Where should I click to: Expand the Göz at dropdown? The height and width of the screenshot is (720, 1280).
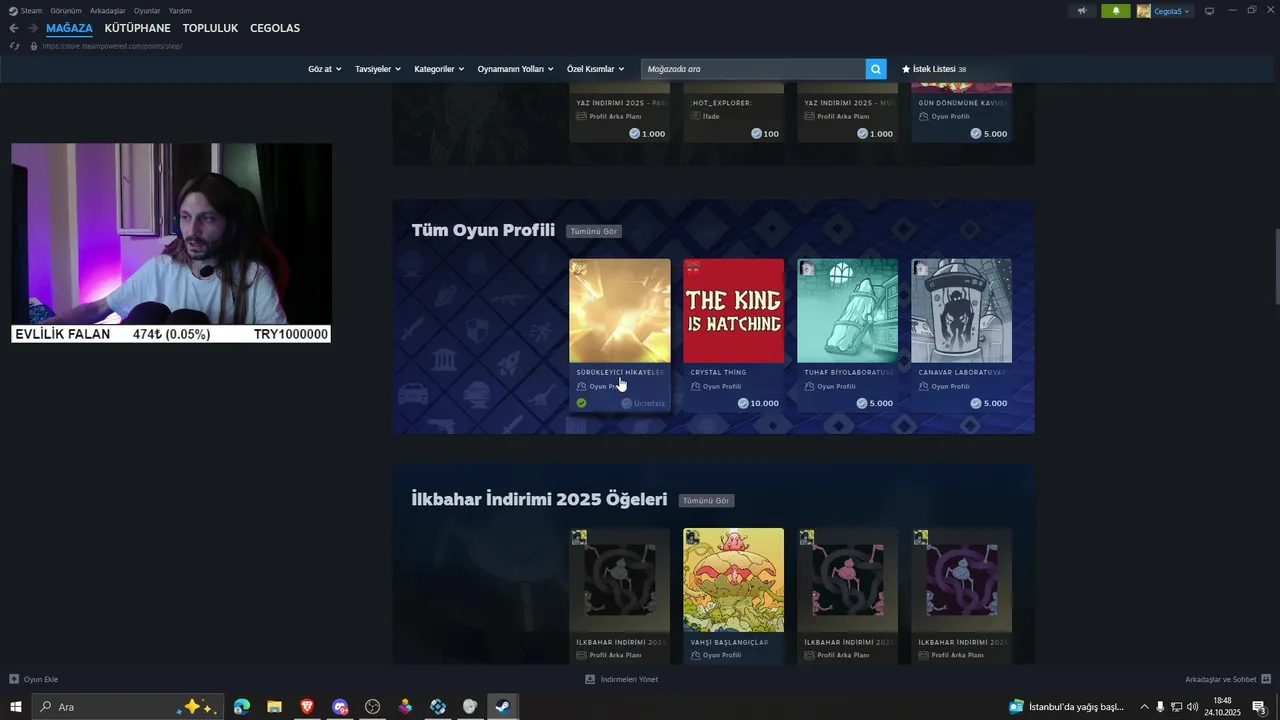click(325, 69)
